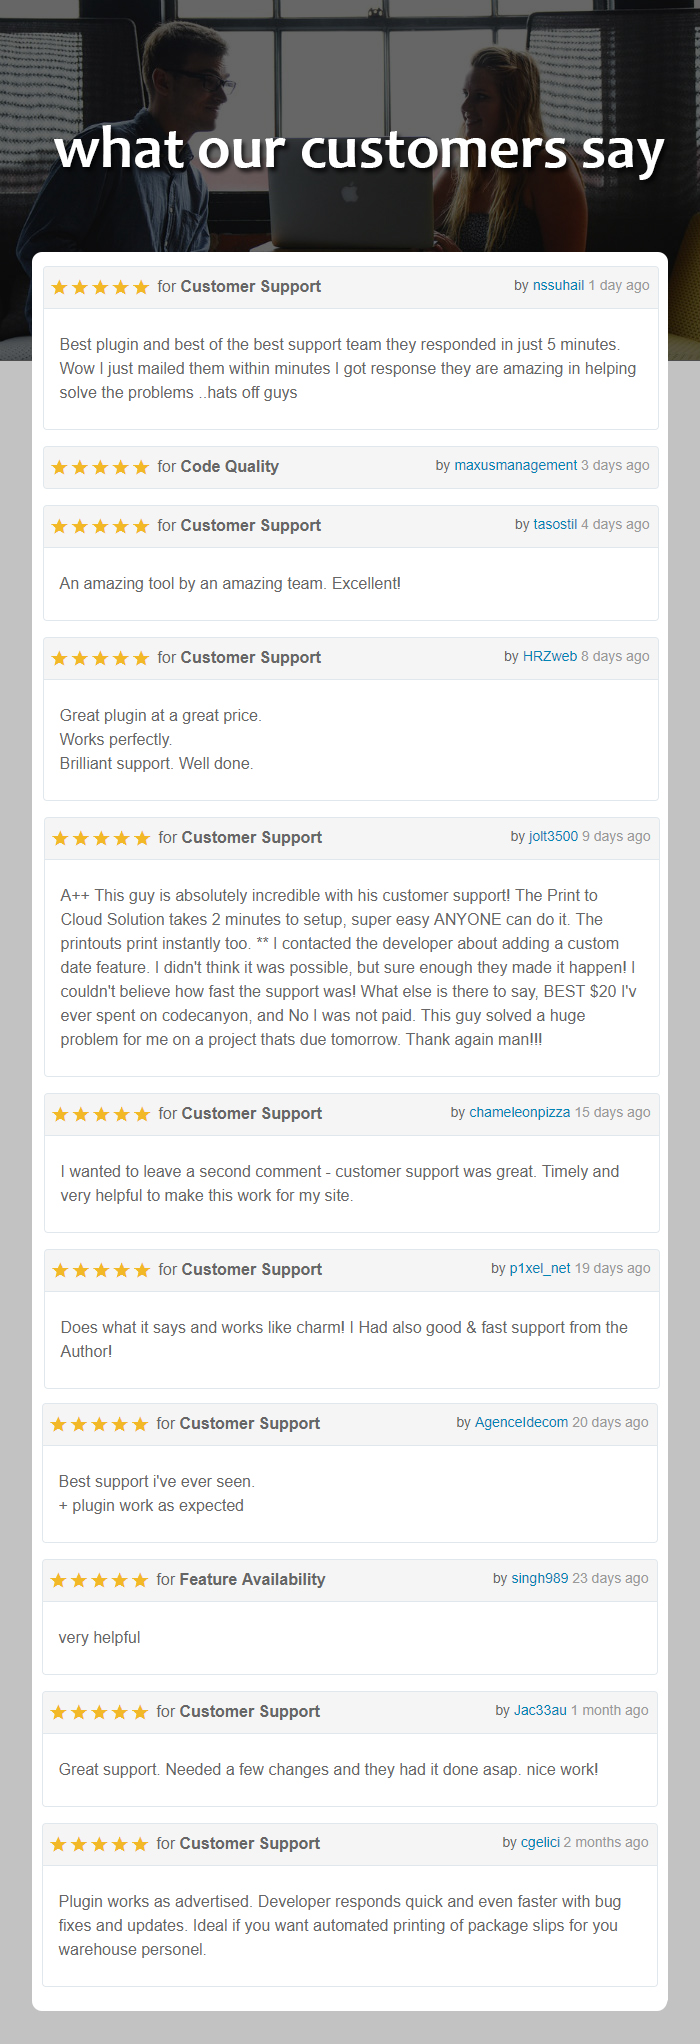
Task: Visit tasostil's reviewer profile
Action: 554,523
